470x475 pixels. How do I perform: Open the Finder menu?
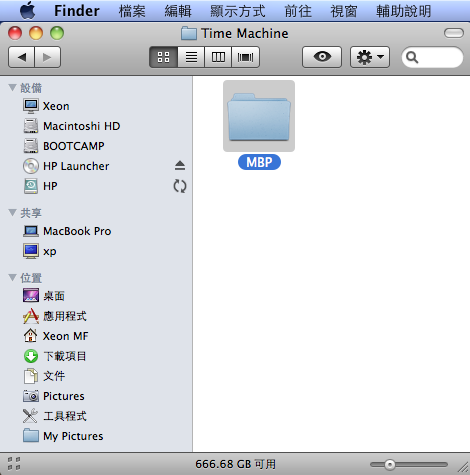[77, 11]
